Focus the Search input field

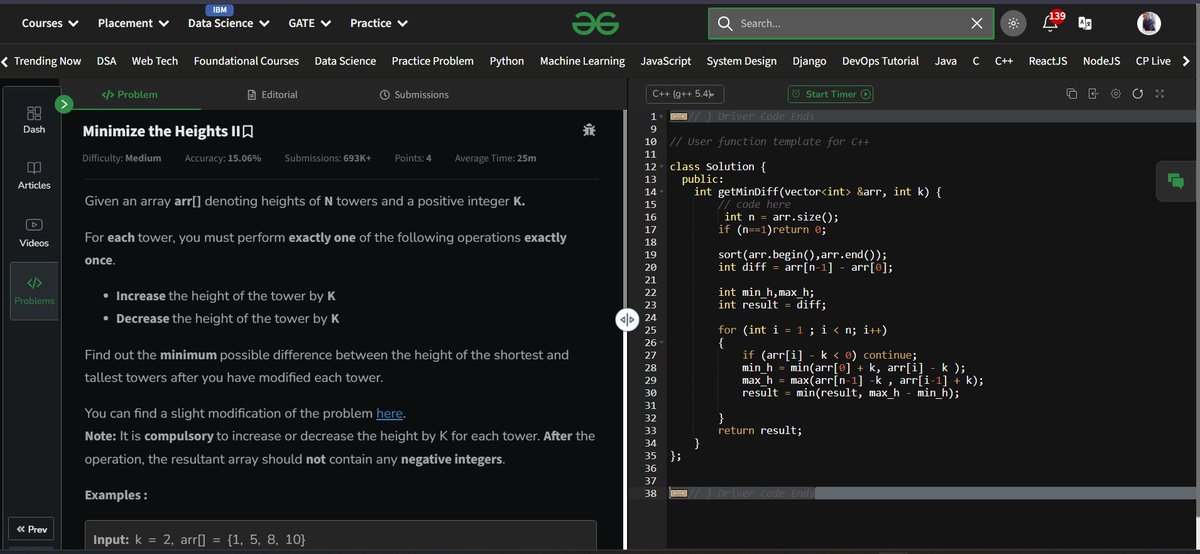[850, 23]
